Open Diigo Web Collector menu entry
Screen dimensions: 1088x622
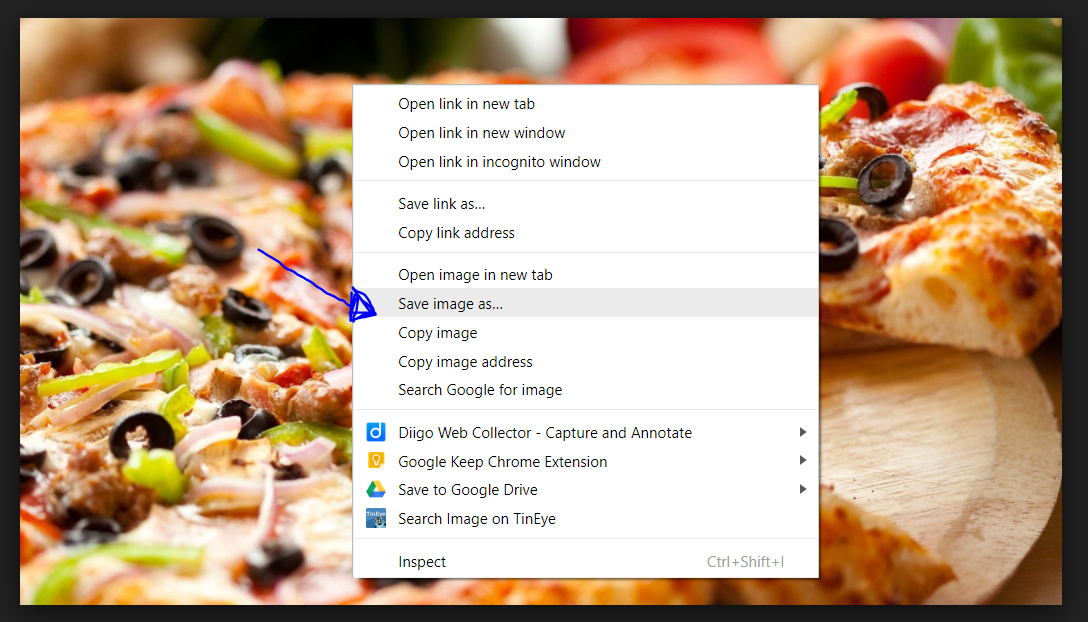coord(586,432)
